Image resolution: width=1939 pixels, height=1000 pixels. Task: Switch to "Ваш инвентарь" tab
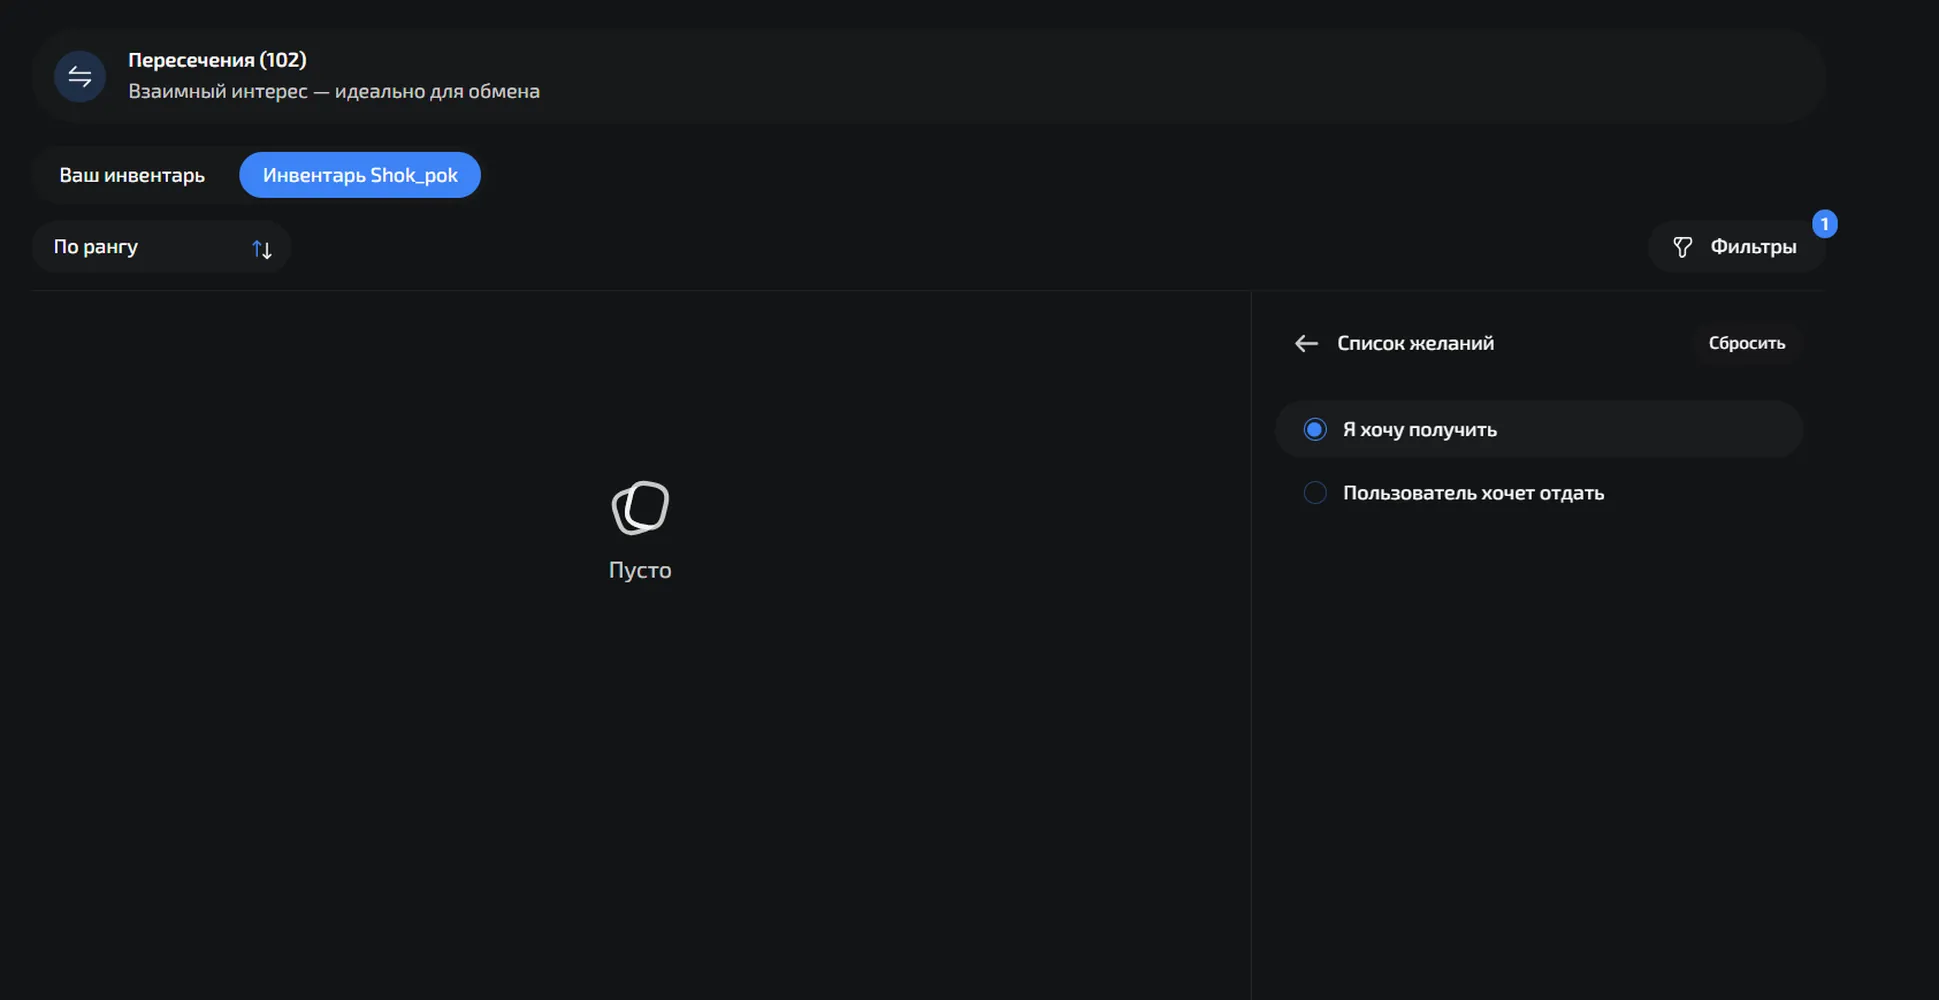pos(132,175)
